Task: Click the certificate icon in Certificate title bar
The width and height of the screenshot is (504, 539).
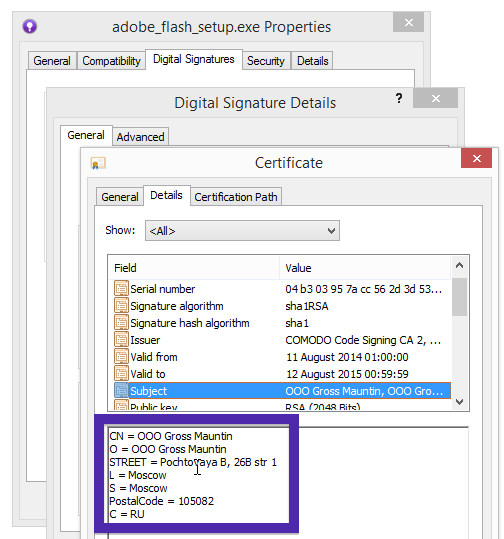Action: (98, 163)
